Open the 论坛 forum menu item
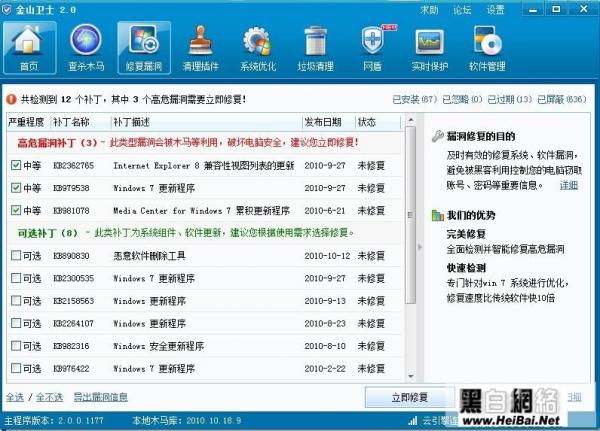Screen dimensions: 600x431 [462, 9]
